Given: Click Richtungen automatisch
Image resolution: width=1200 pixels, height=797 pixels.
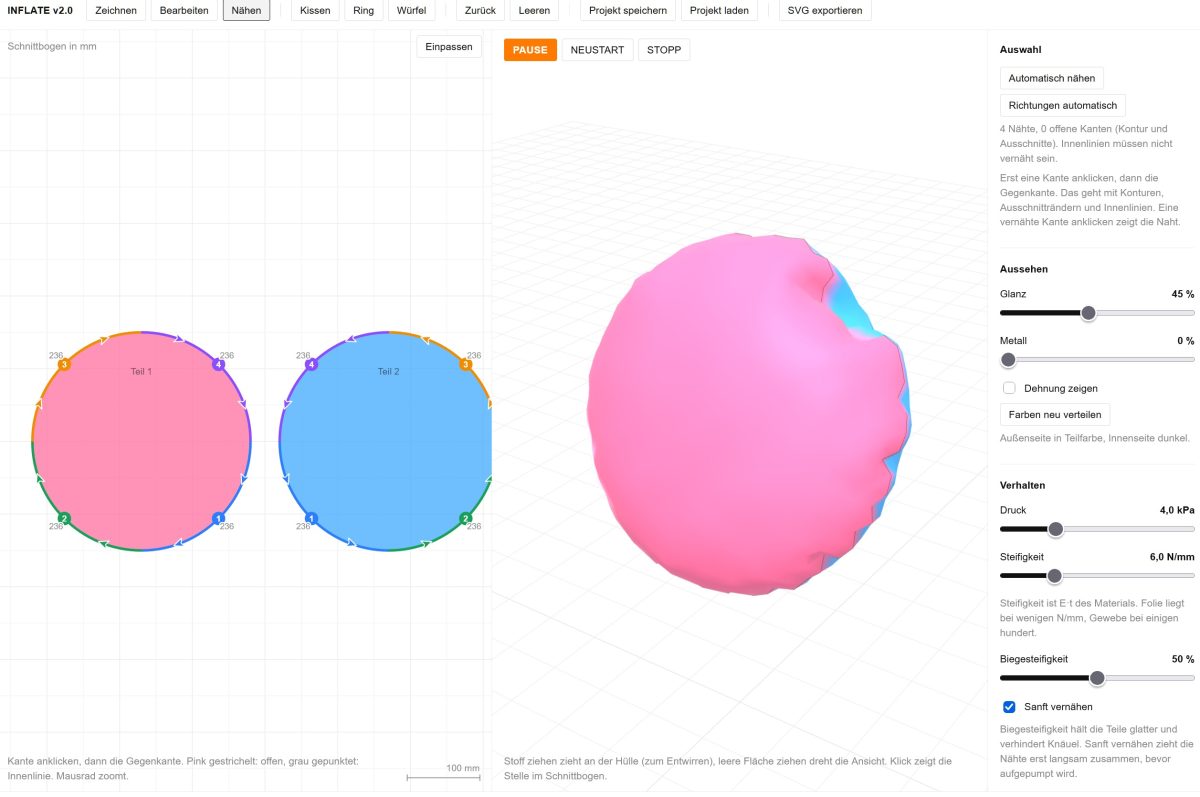Looking at the screenshot, I should coord(1062,105).
